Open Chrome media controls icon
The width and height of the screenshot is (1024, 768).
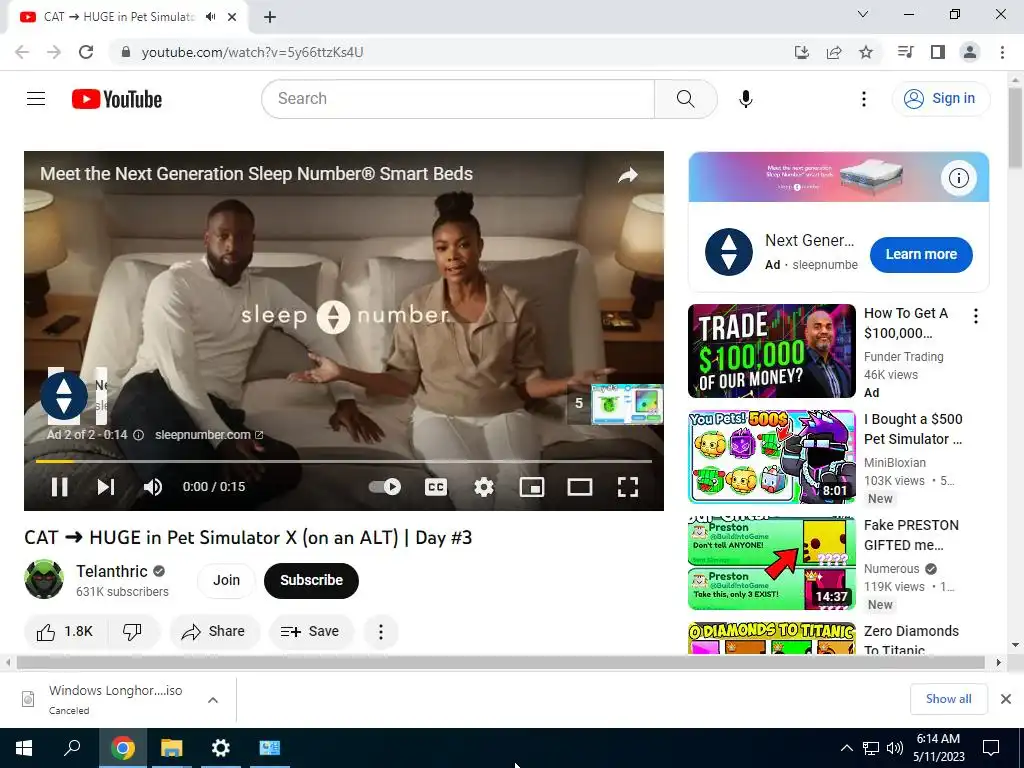pos(906,52)
